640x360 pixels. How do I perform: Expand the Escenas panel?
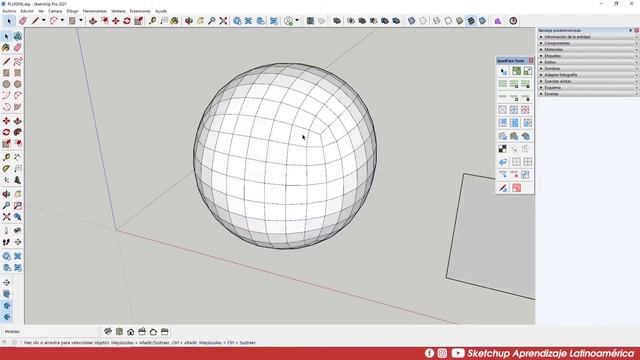[588, 94]
